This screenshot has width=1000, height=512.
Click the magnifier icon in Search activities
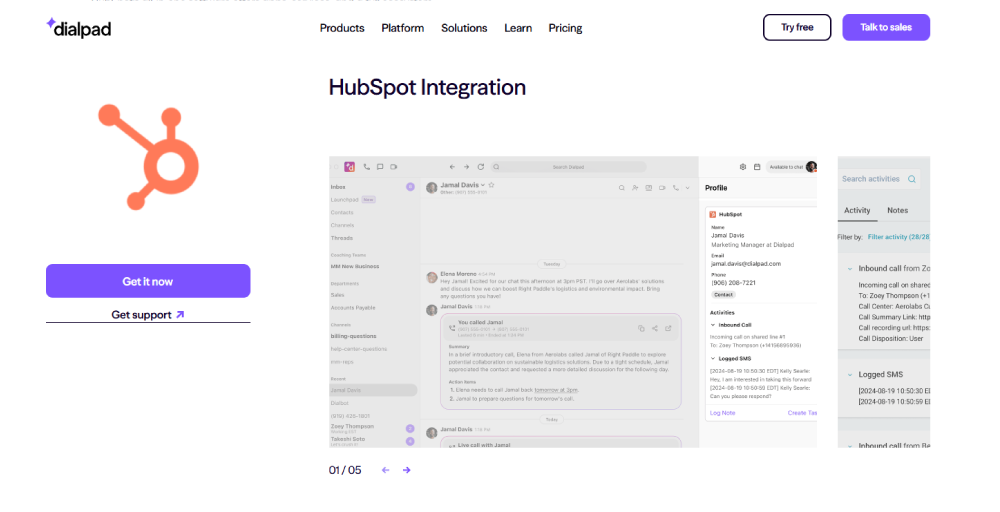[x=912, y=179]
